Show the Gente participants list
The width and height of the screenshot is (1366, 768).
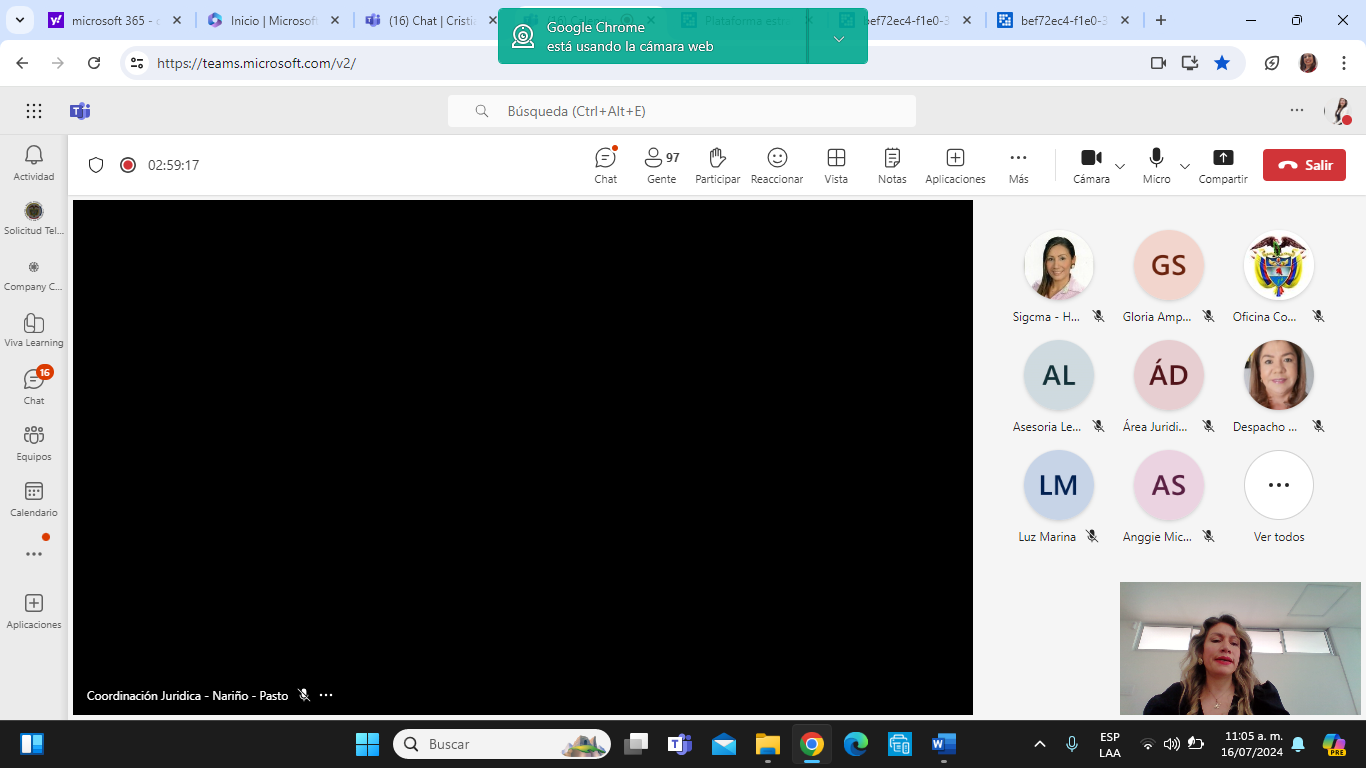[x=662, y=166]
